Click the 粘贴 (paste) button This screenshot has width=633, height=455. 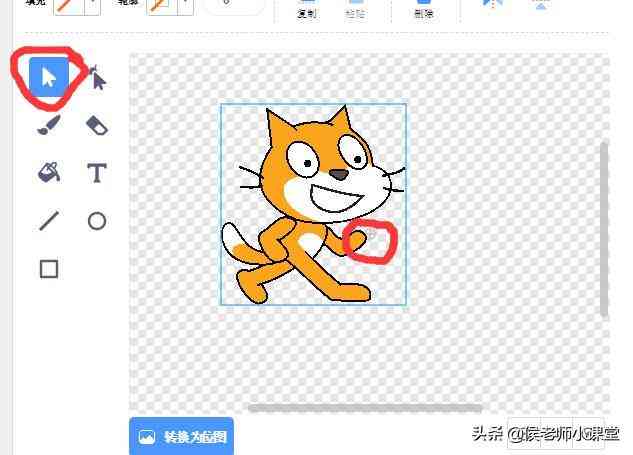[x=355, y=9]
